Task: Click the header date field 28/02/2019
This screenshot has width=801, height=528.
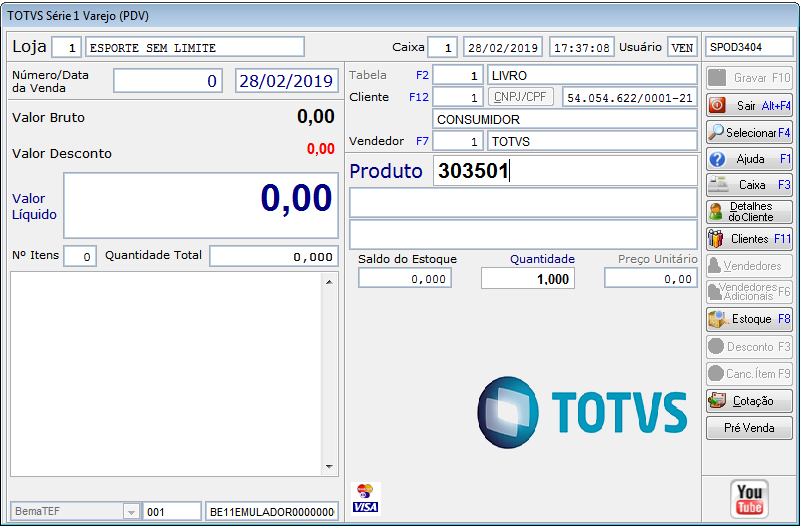Action: (503, 47)
